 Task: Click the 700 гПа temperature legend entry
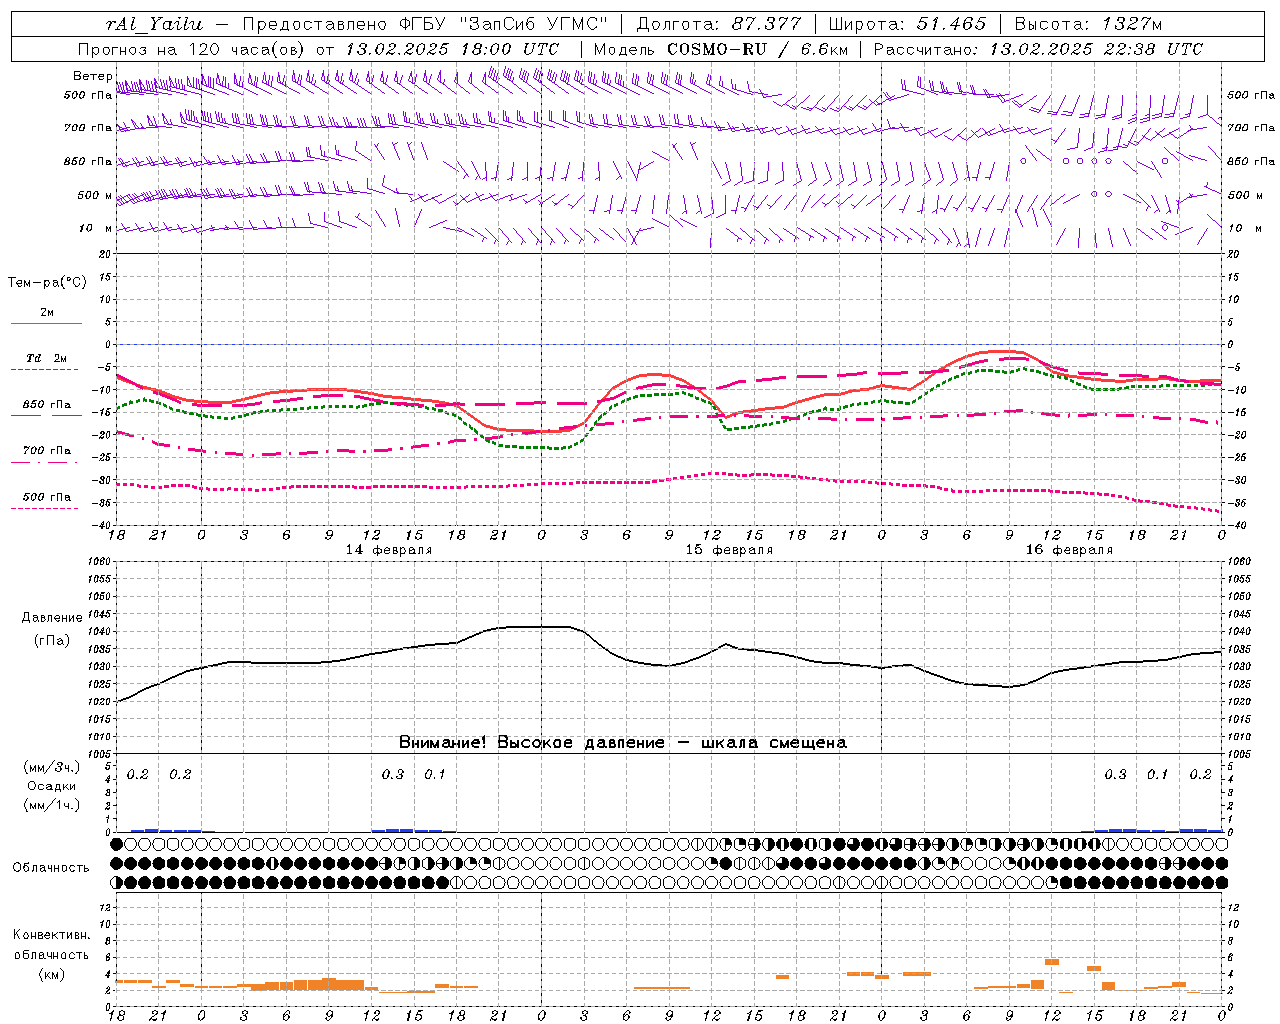coord(46,451)
